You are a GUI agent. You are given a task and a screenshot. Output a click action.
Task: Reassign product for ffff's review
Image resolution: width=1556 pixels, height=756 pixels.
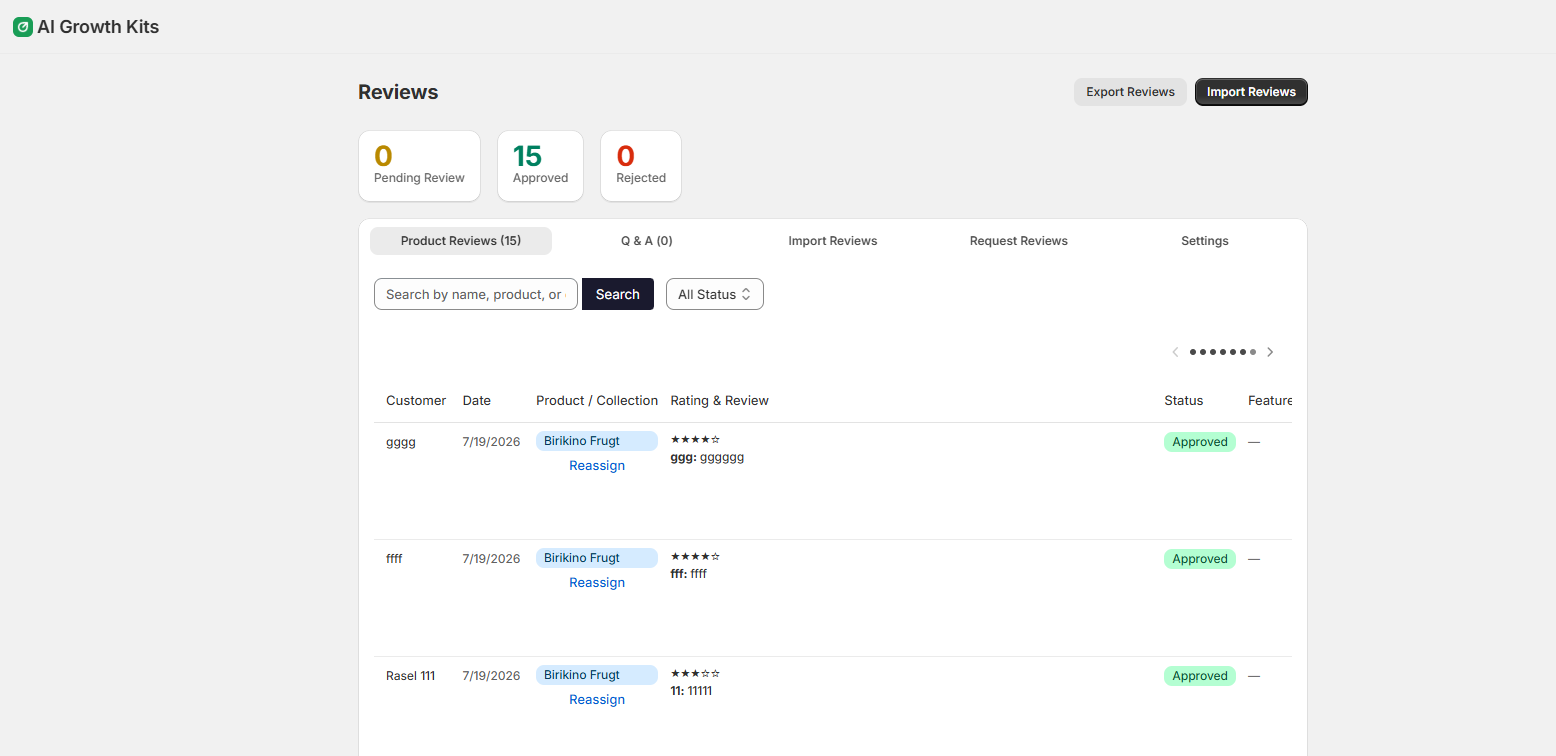pos(597,583)
